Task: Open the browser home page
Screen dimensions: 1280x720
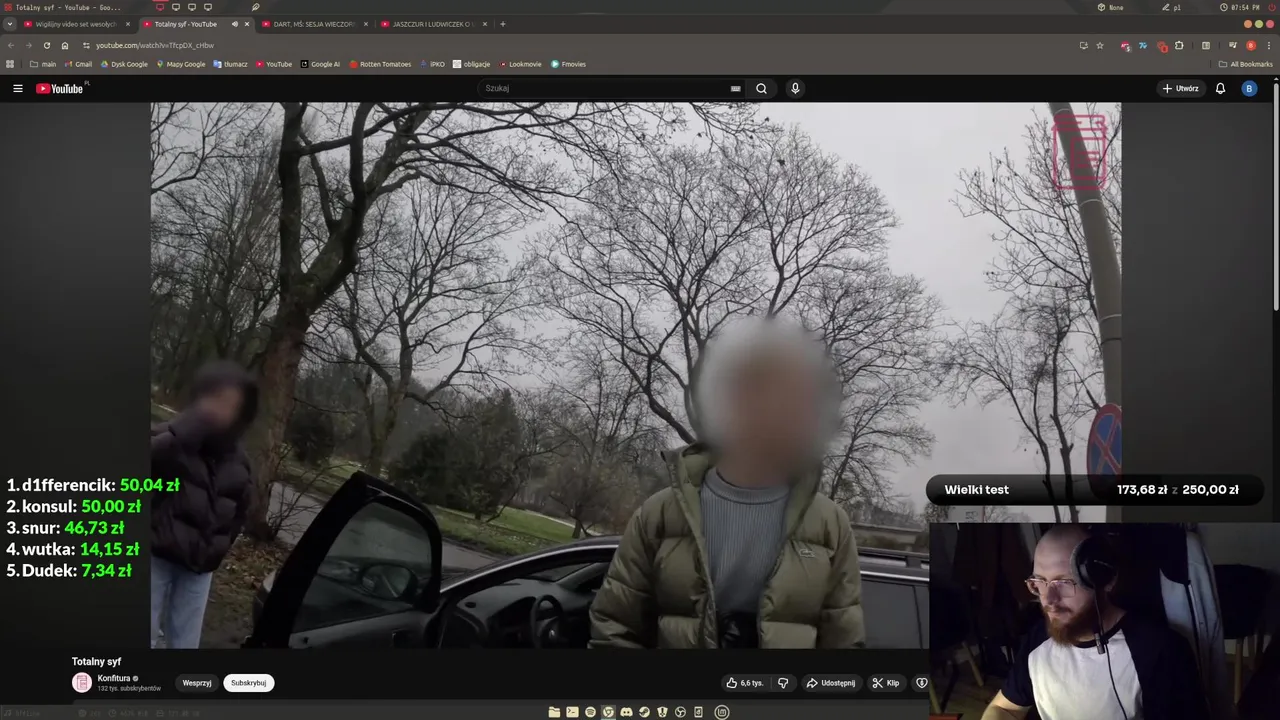Action: click(x=65, y=45)
